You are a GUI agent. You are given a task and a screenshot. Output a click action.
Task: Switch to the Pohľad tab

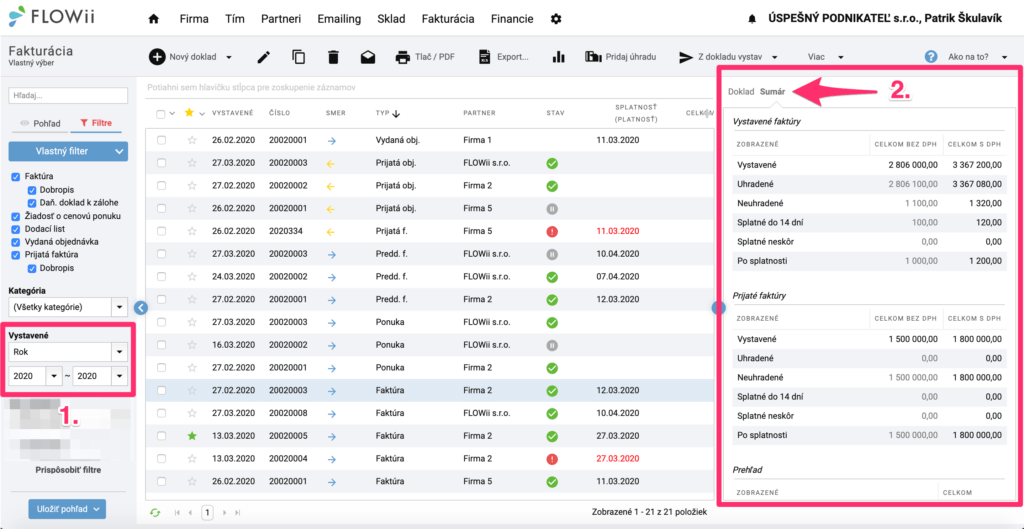[x=38, y=122]
